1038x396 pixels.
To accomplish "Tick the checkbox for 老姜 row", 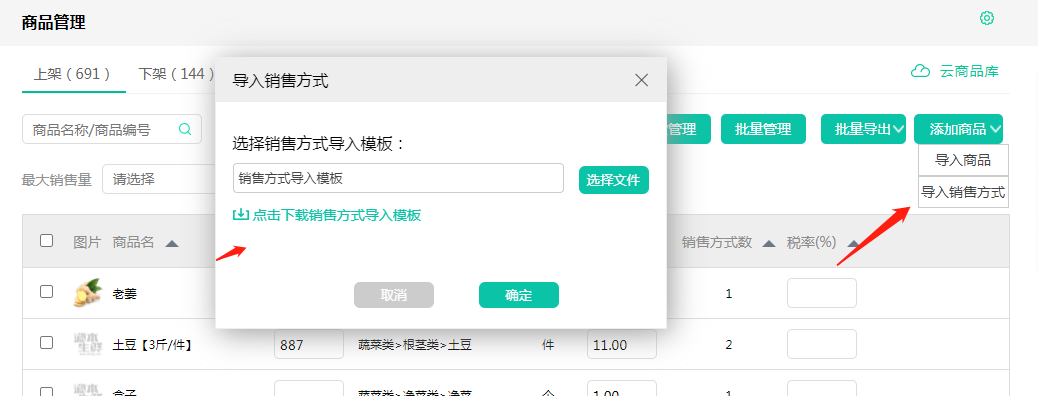I will tap(46, 291).
